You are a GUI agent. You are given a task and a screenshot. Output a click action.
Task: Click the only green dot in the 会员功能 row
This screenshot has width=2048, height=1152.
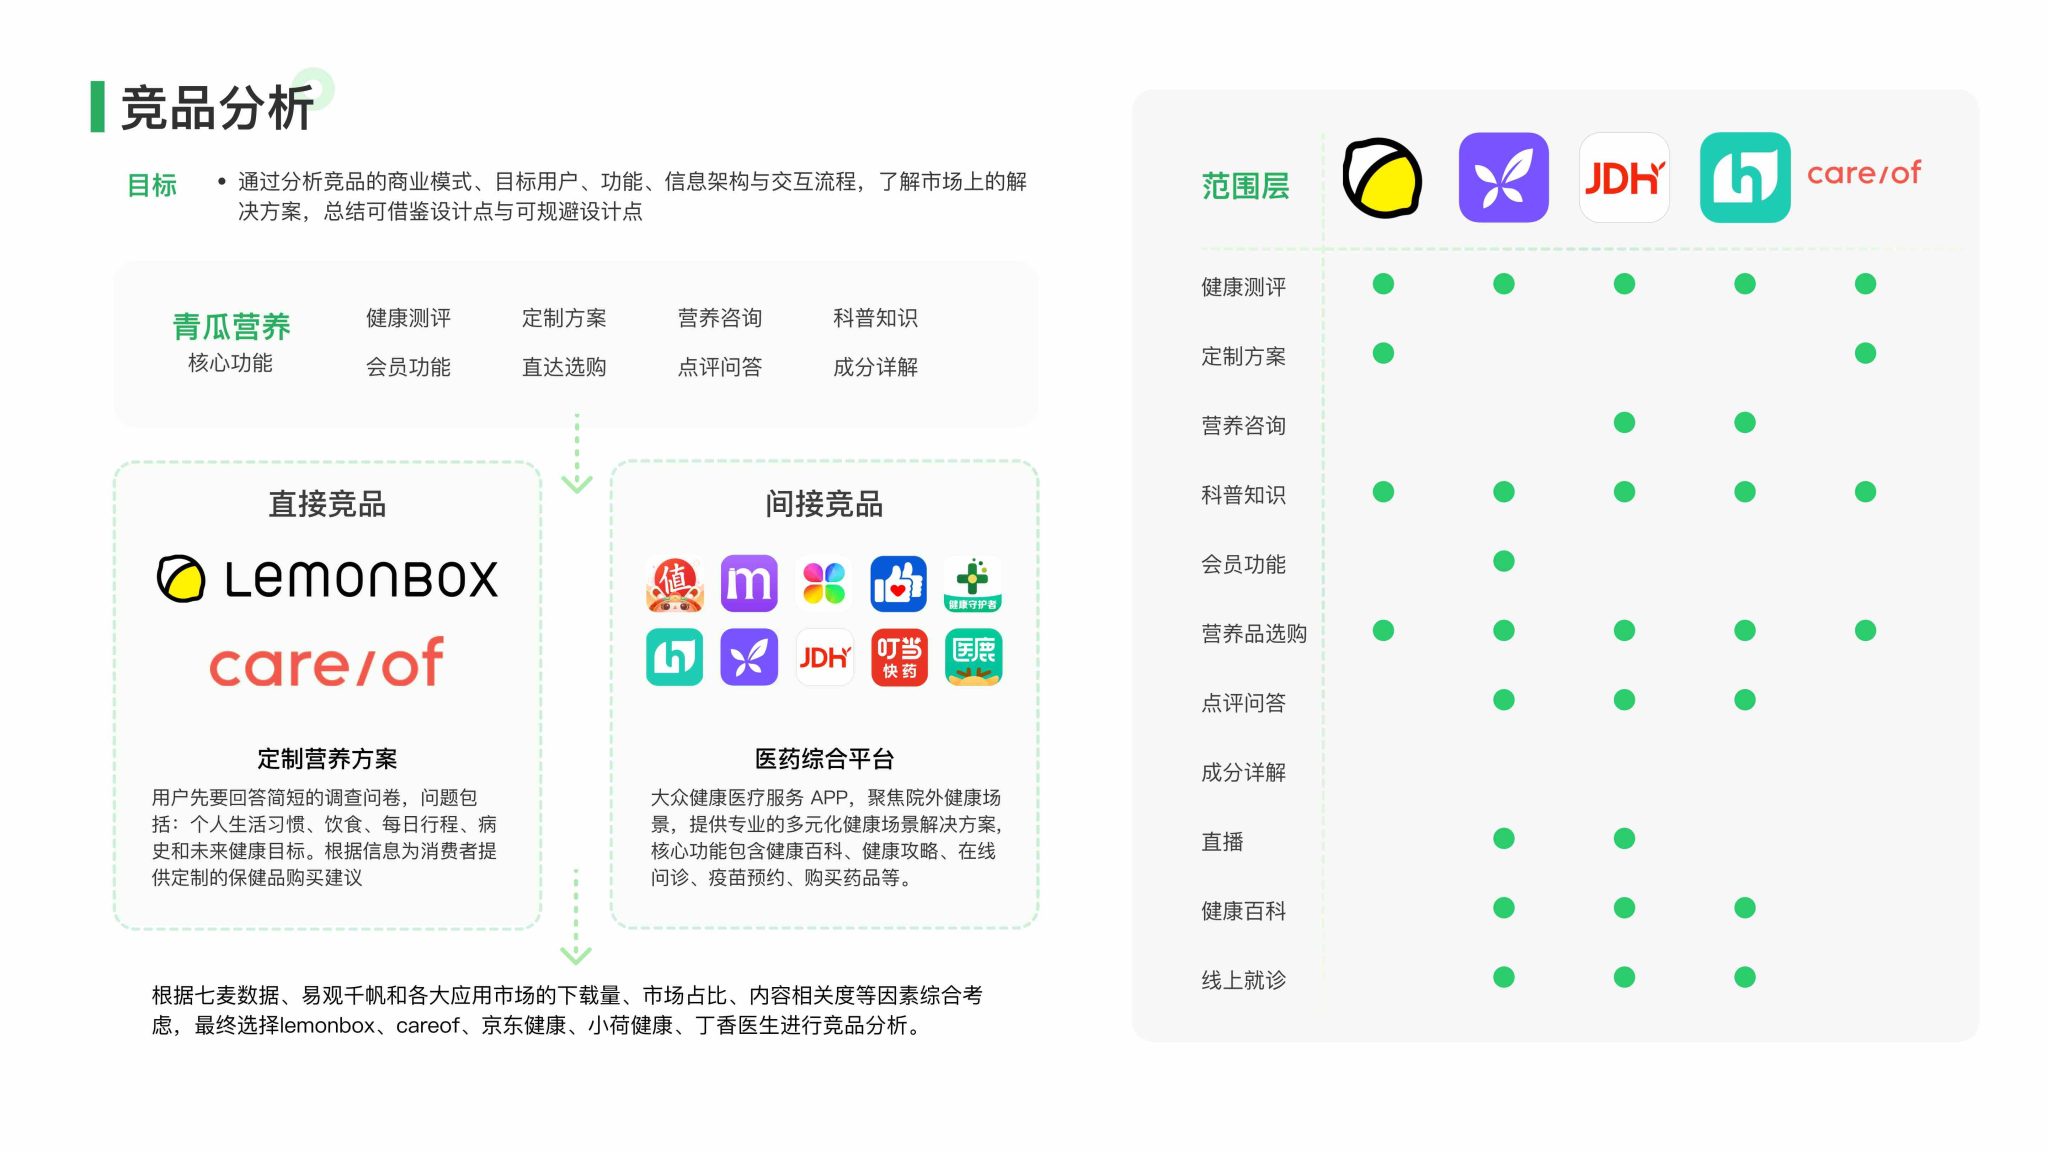pyautogui.click(x=1503, y=561)
